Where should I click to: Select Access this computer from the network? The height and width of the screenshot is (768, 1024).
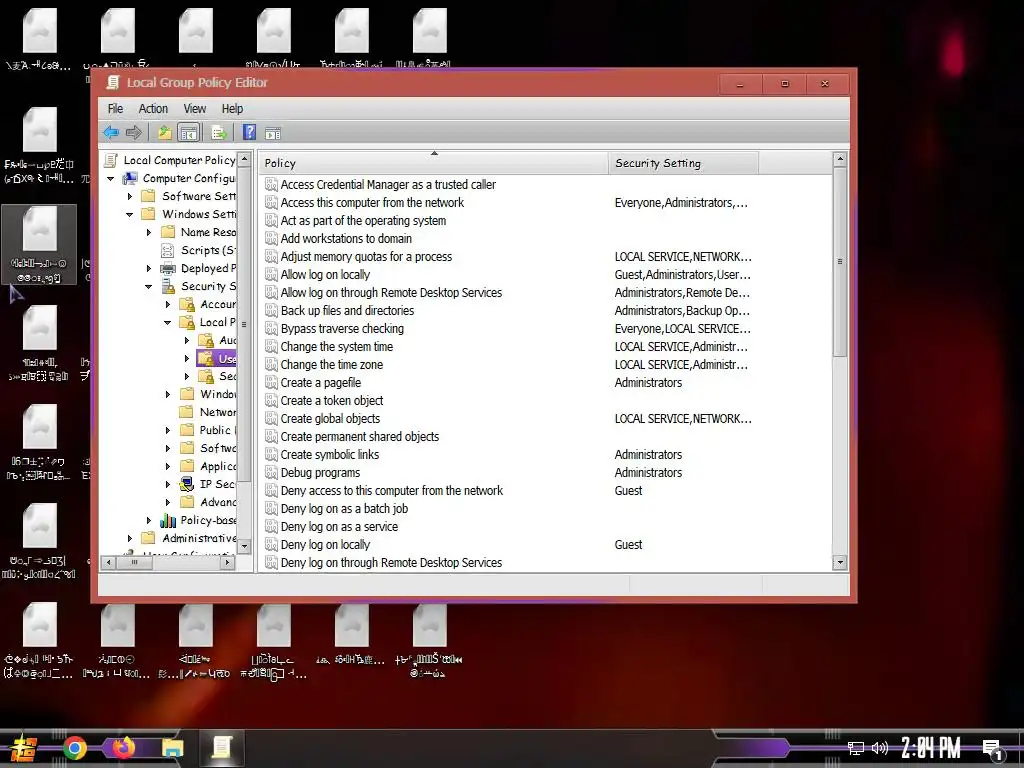pos(372,202)
